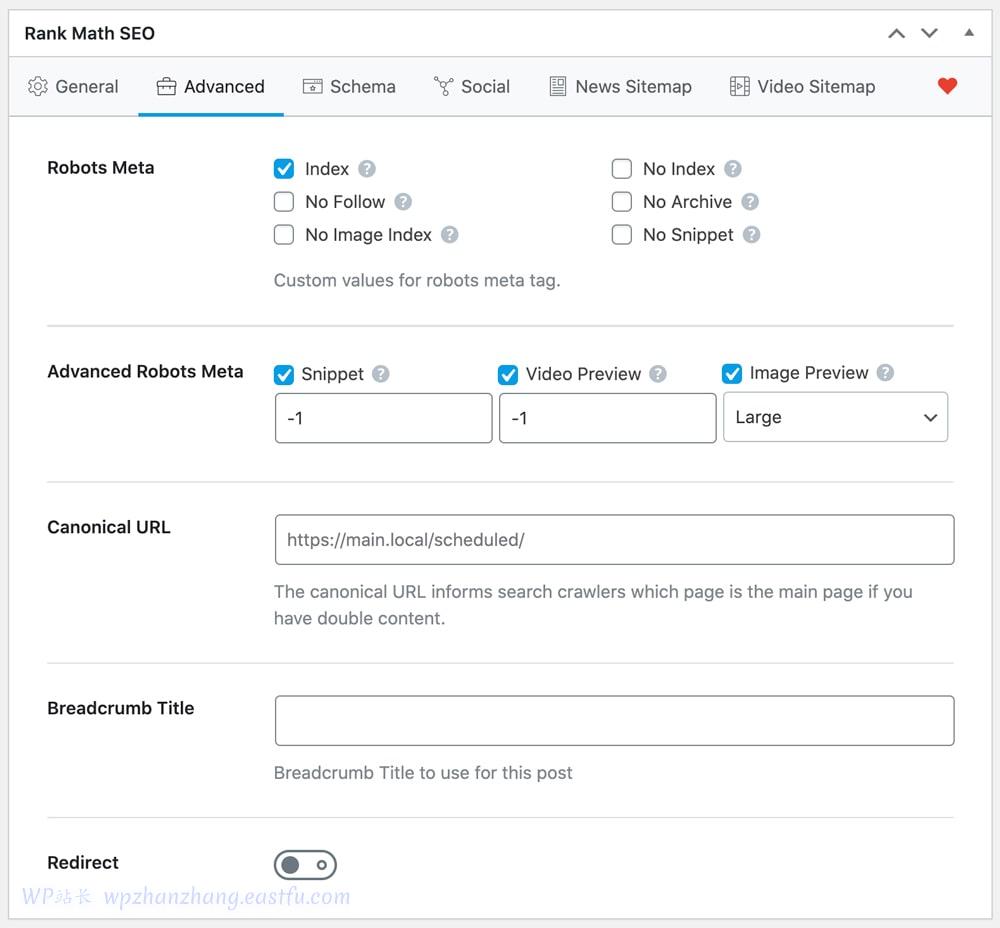Uncheck the Video Preview checkbox
The image size is (1000, 928).
click(508, 375)
